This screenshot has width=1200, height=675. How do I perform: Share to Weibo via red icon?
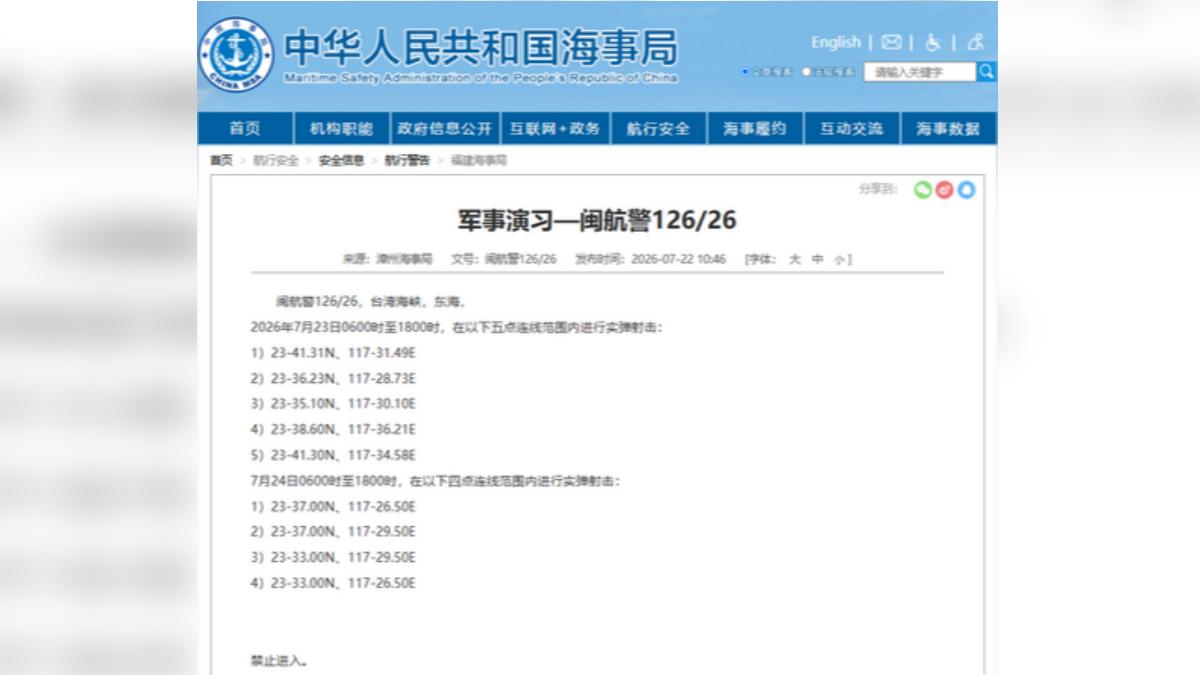[x=944, y=189]
